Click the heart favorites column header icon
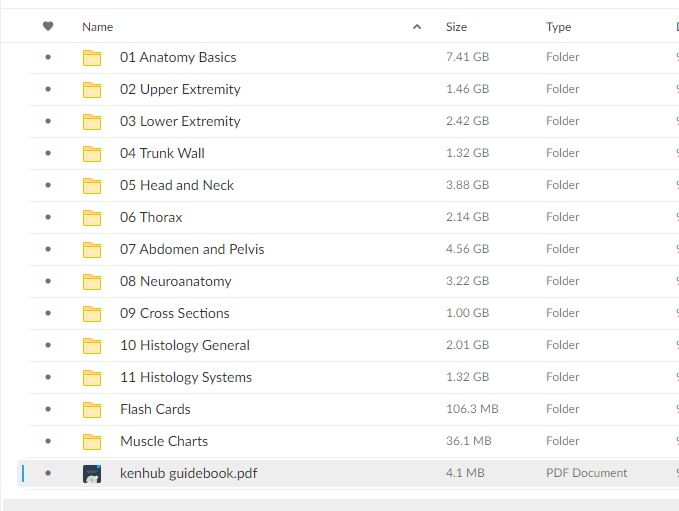The image size is (679, 511). 48,26
